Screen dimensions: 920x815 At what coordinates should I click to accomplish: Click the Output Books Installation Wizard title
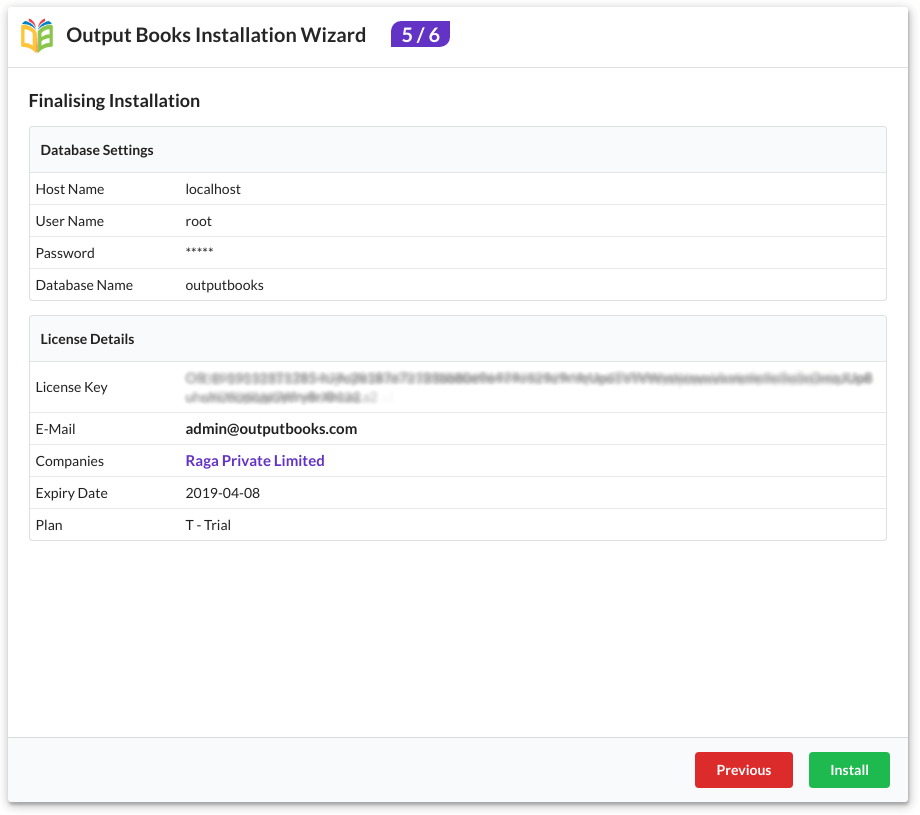click(x=216, y=35)
